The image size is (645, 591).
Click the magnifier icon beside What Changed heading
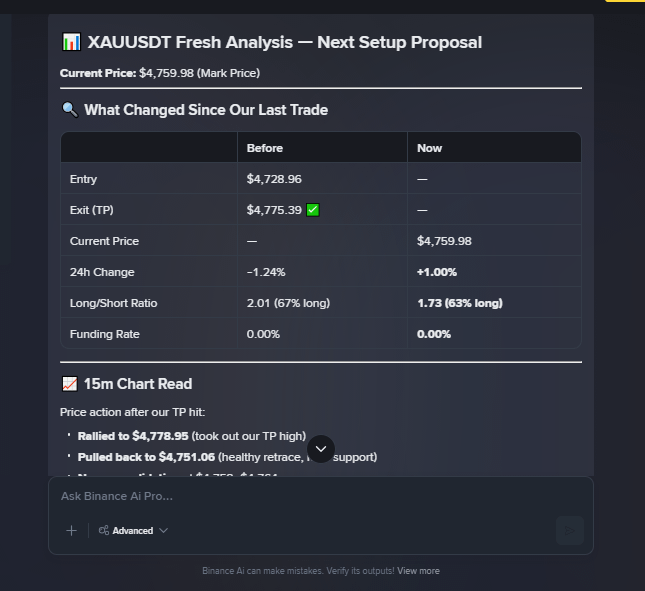coord(70,110)
